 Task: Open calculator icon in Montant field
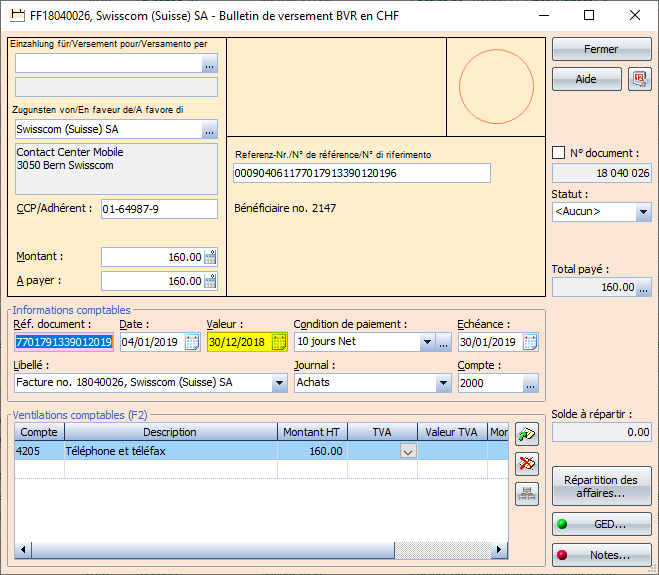coord(210,257)
